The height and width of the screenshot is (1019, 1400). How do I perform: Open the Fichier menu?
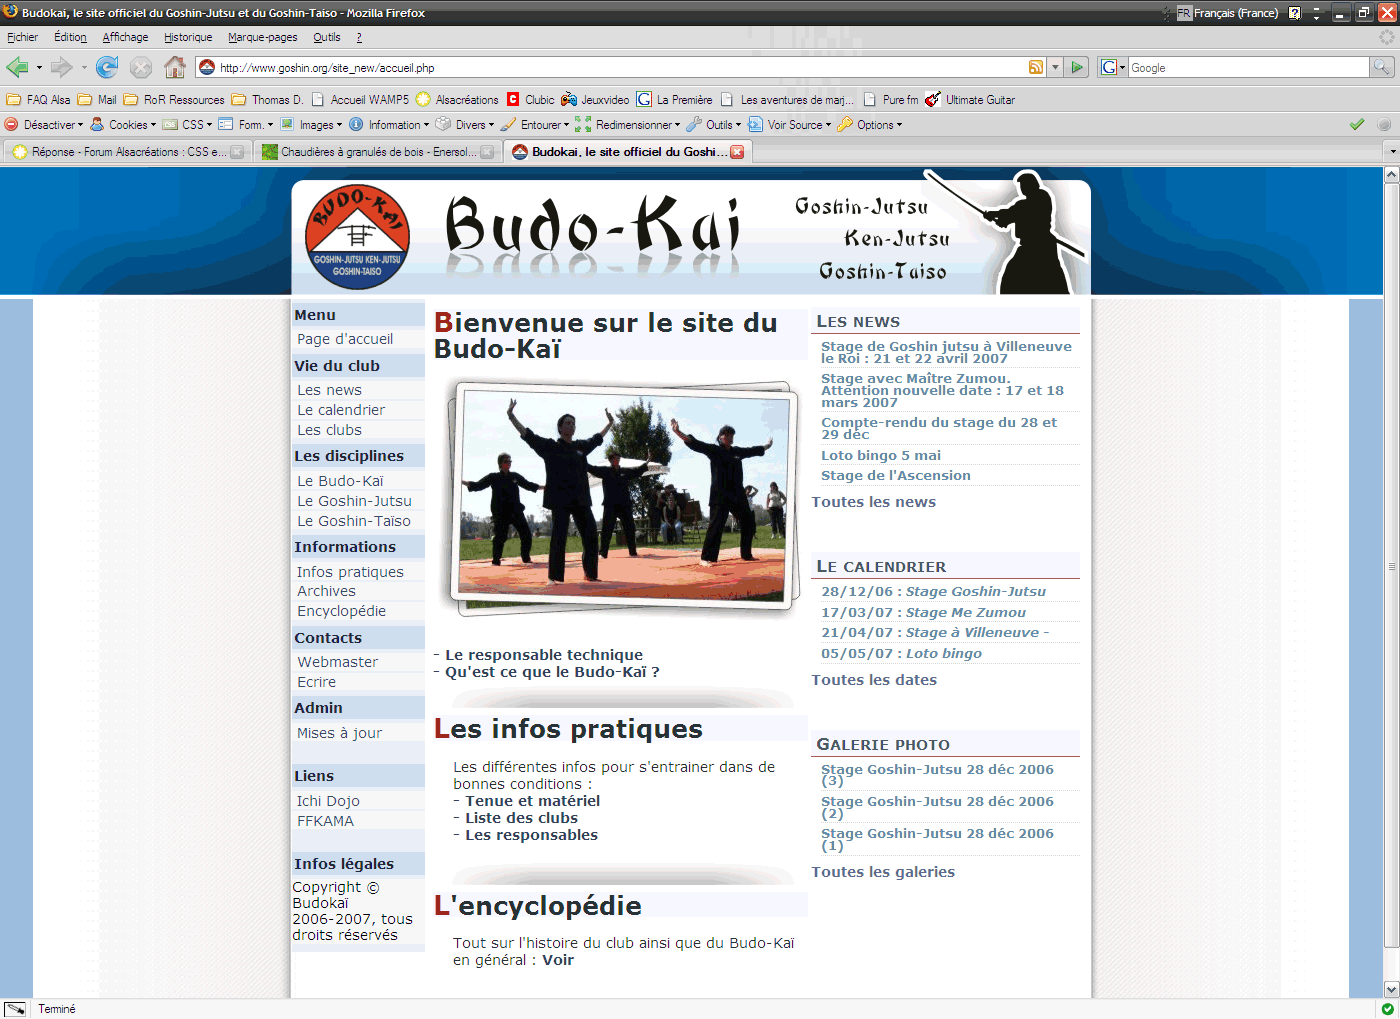[x=22, y=37]
